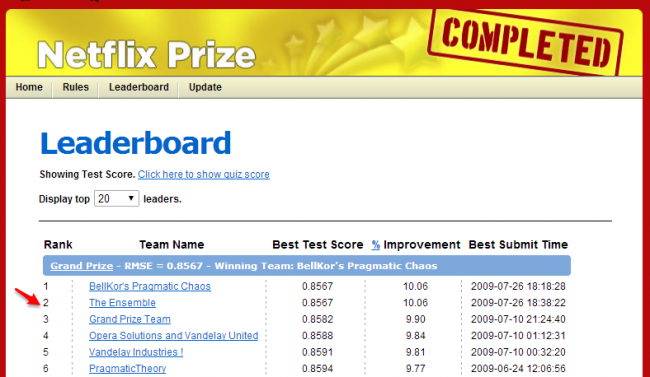Open BellKor's Pragmatic Chaos team link
The height and width of the screenshot is (377, 650).
[150, 286]
